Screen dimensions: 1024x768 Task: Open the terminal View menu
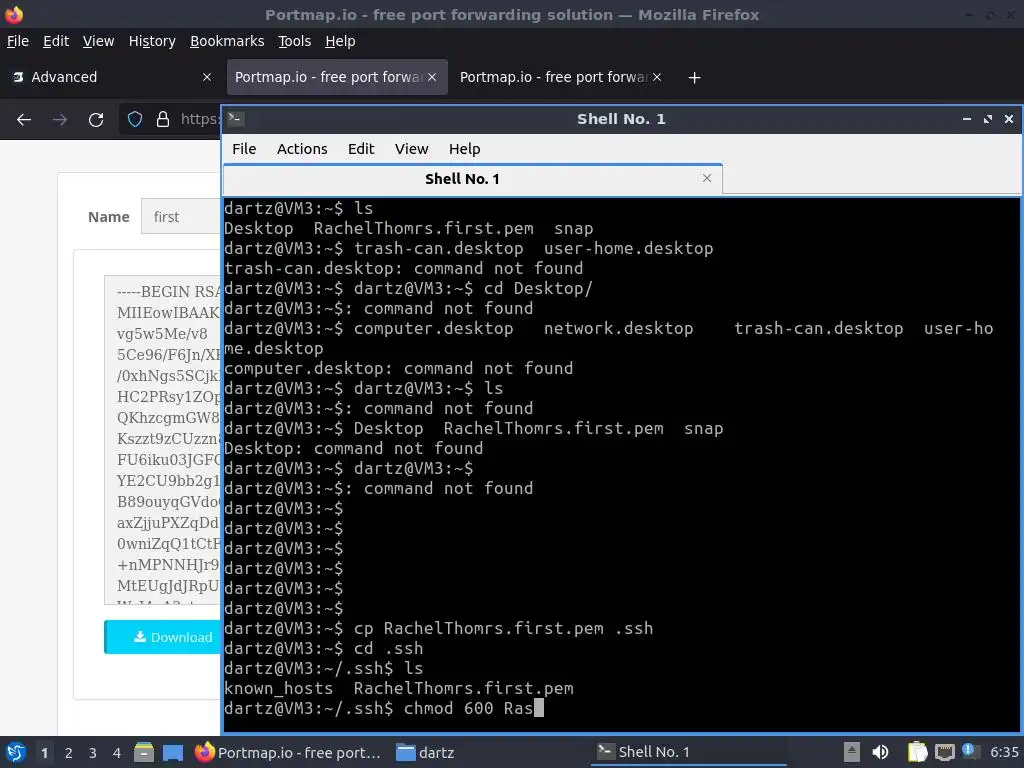click(411, 149)
